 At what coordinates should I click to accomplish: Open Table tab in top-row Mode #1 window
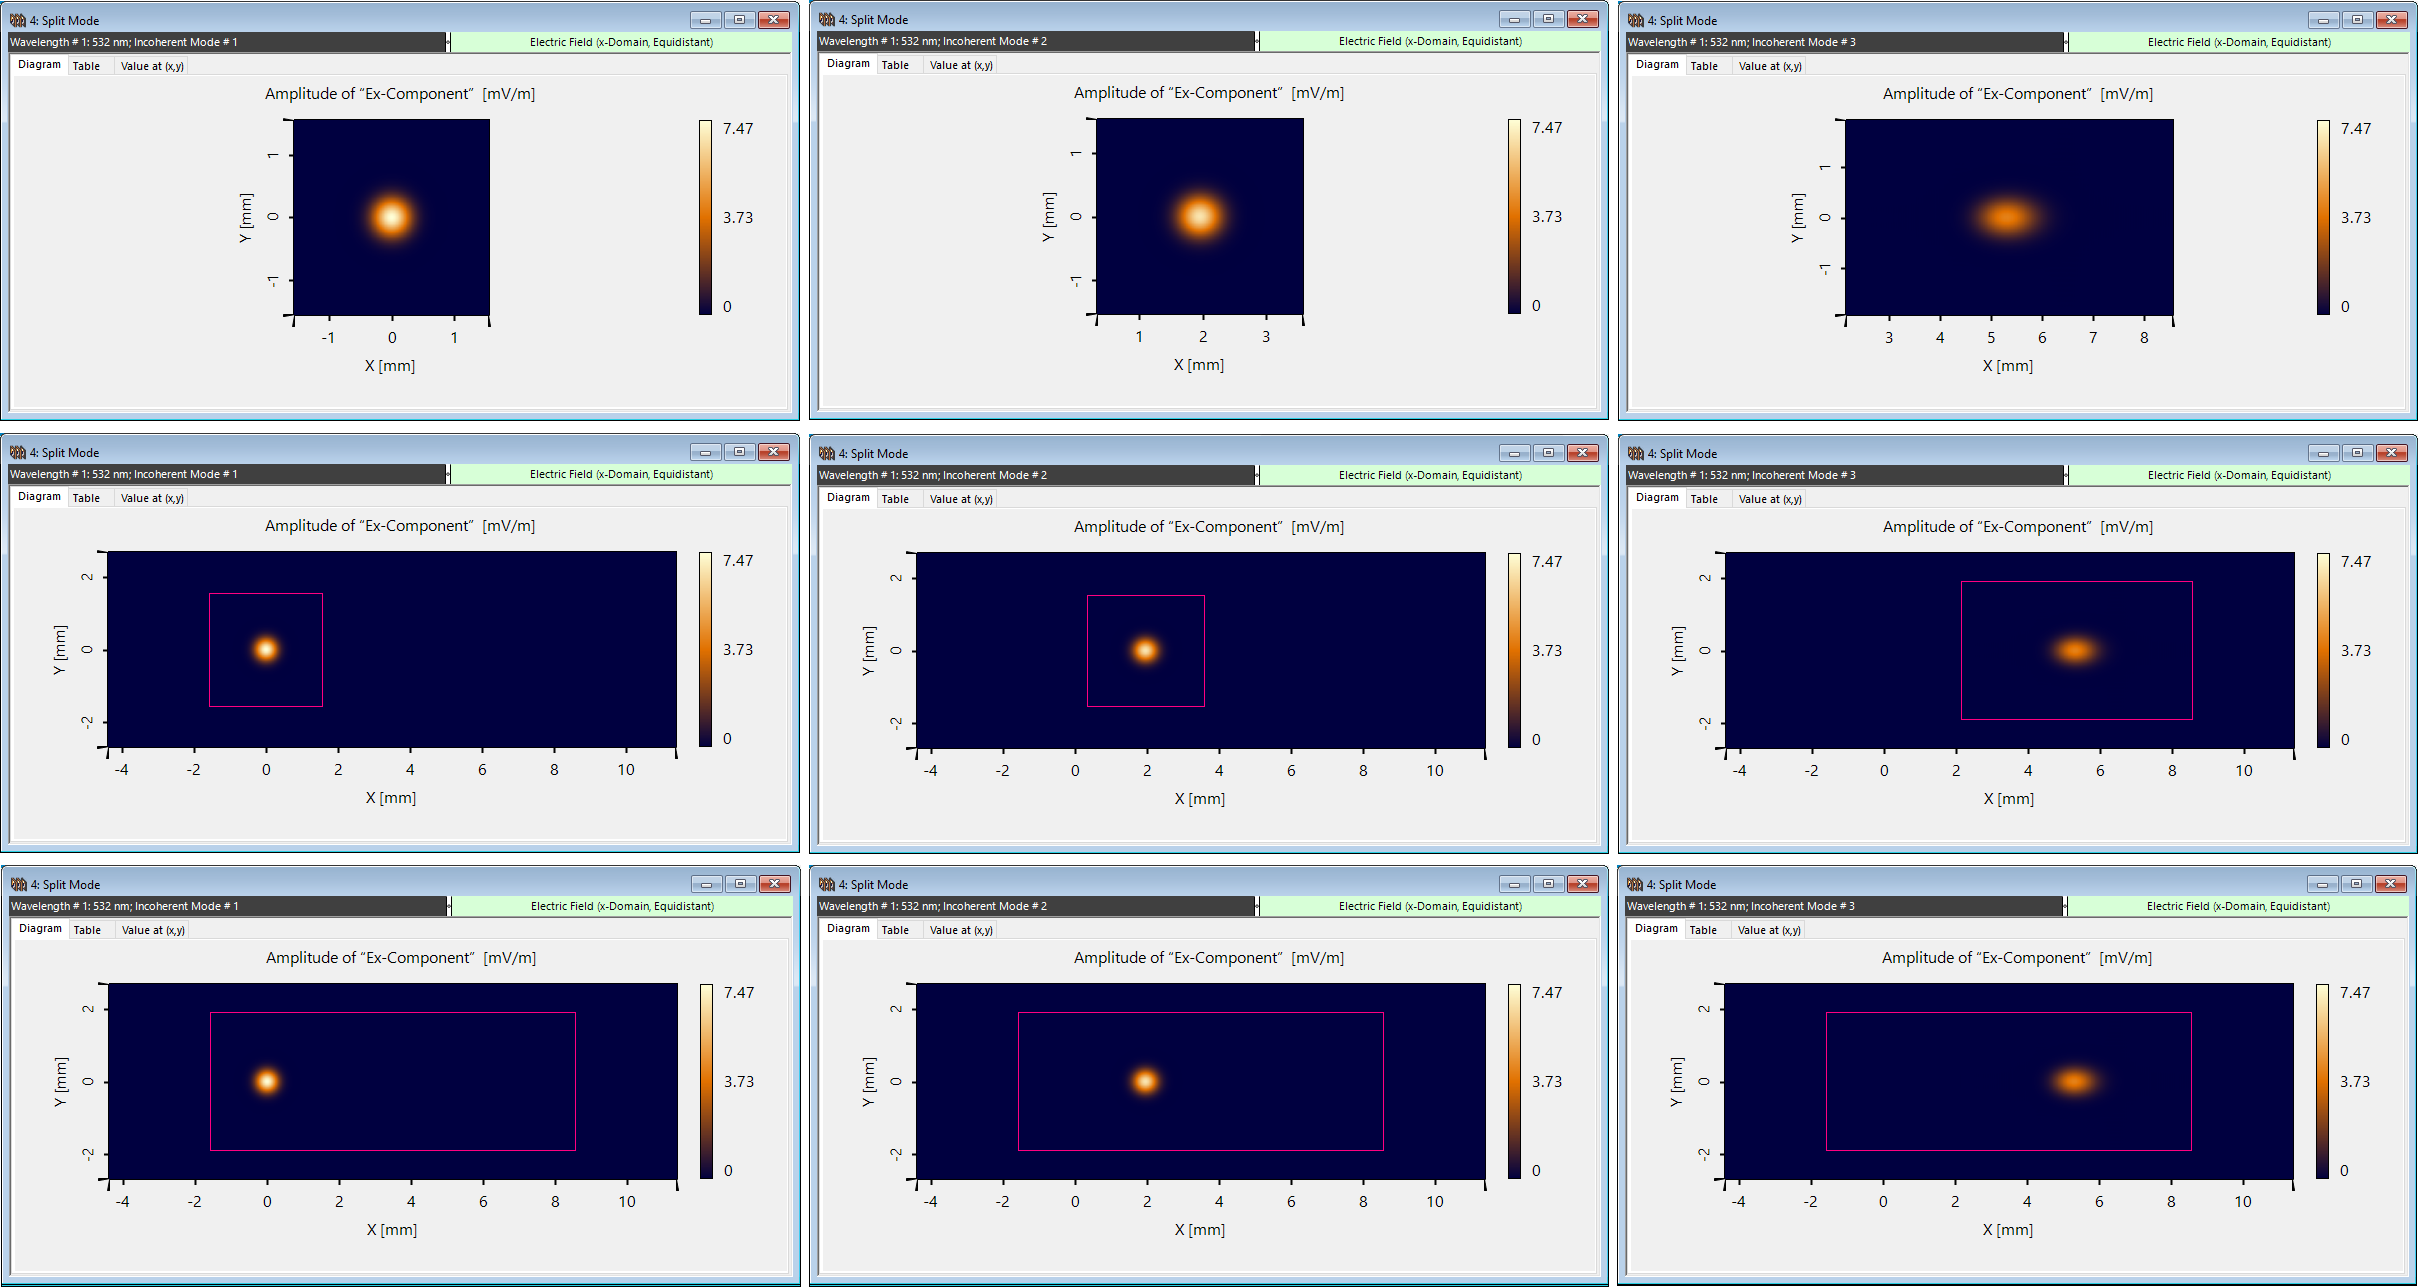(86, 66)
